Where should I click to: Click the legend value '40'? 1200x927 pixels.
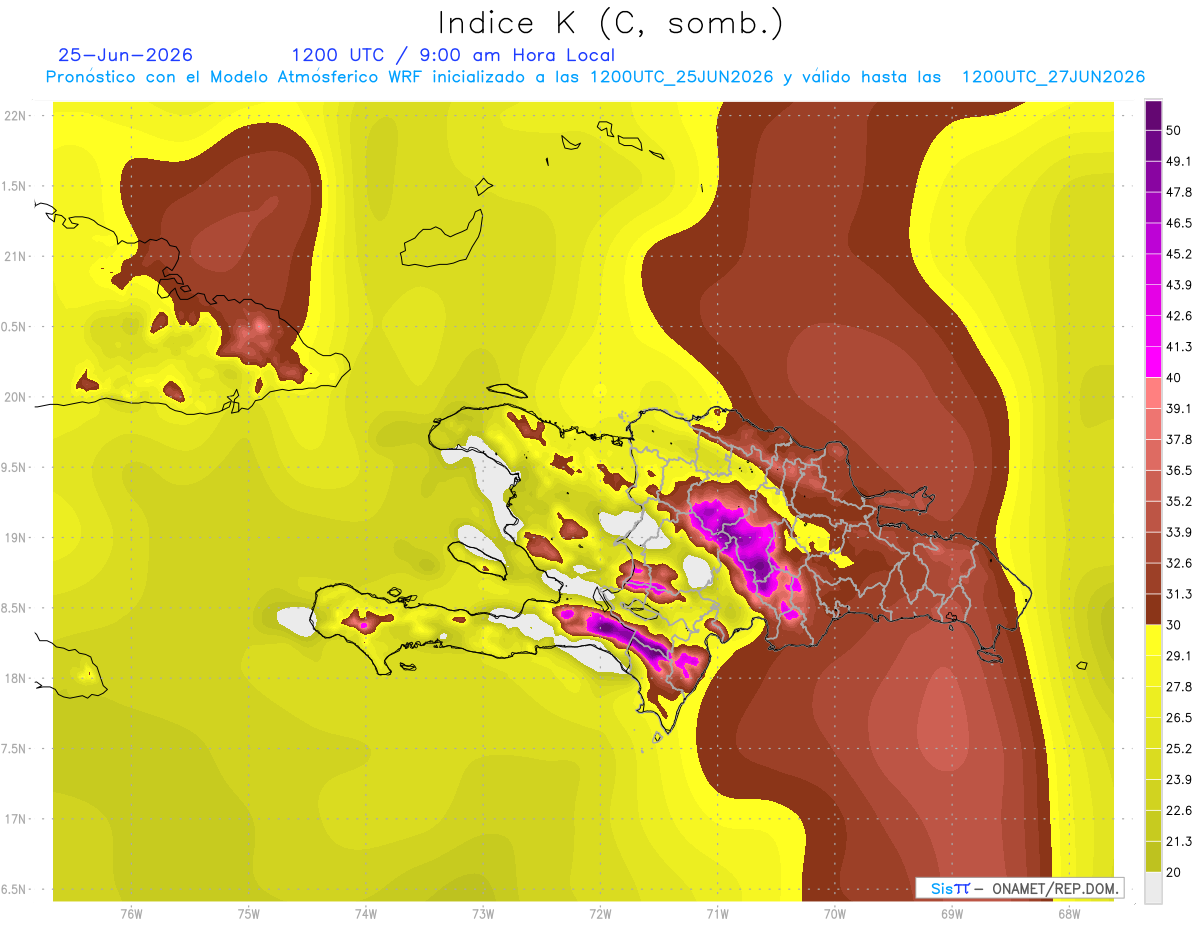1174,378
